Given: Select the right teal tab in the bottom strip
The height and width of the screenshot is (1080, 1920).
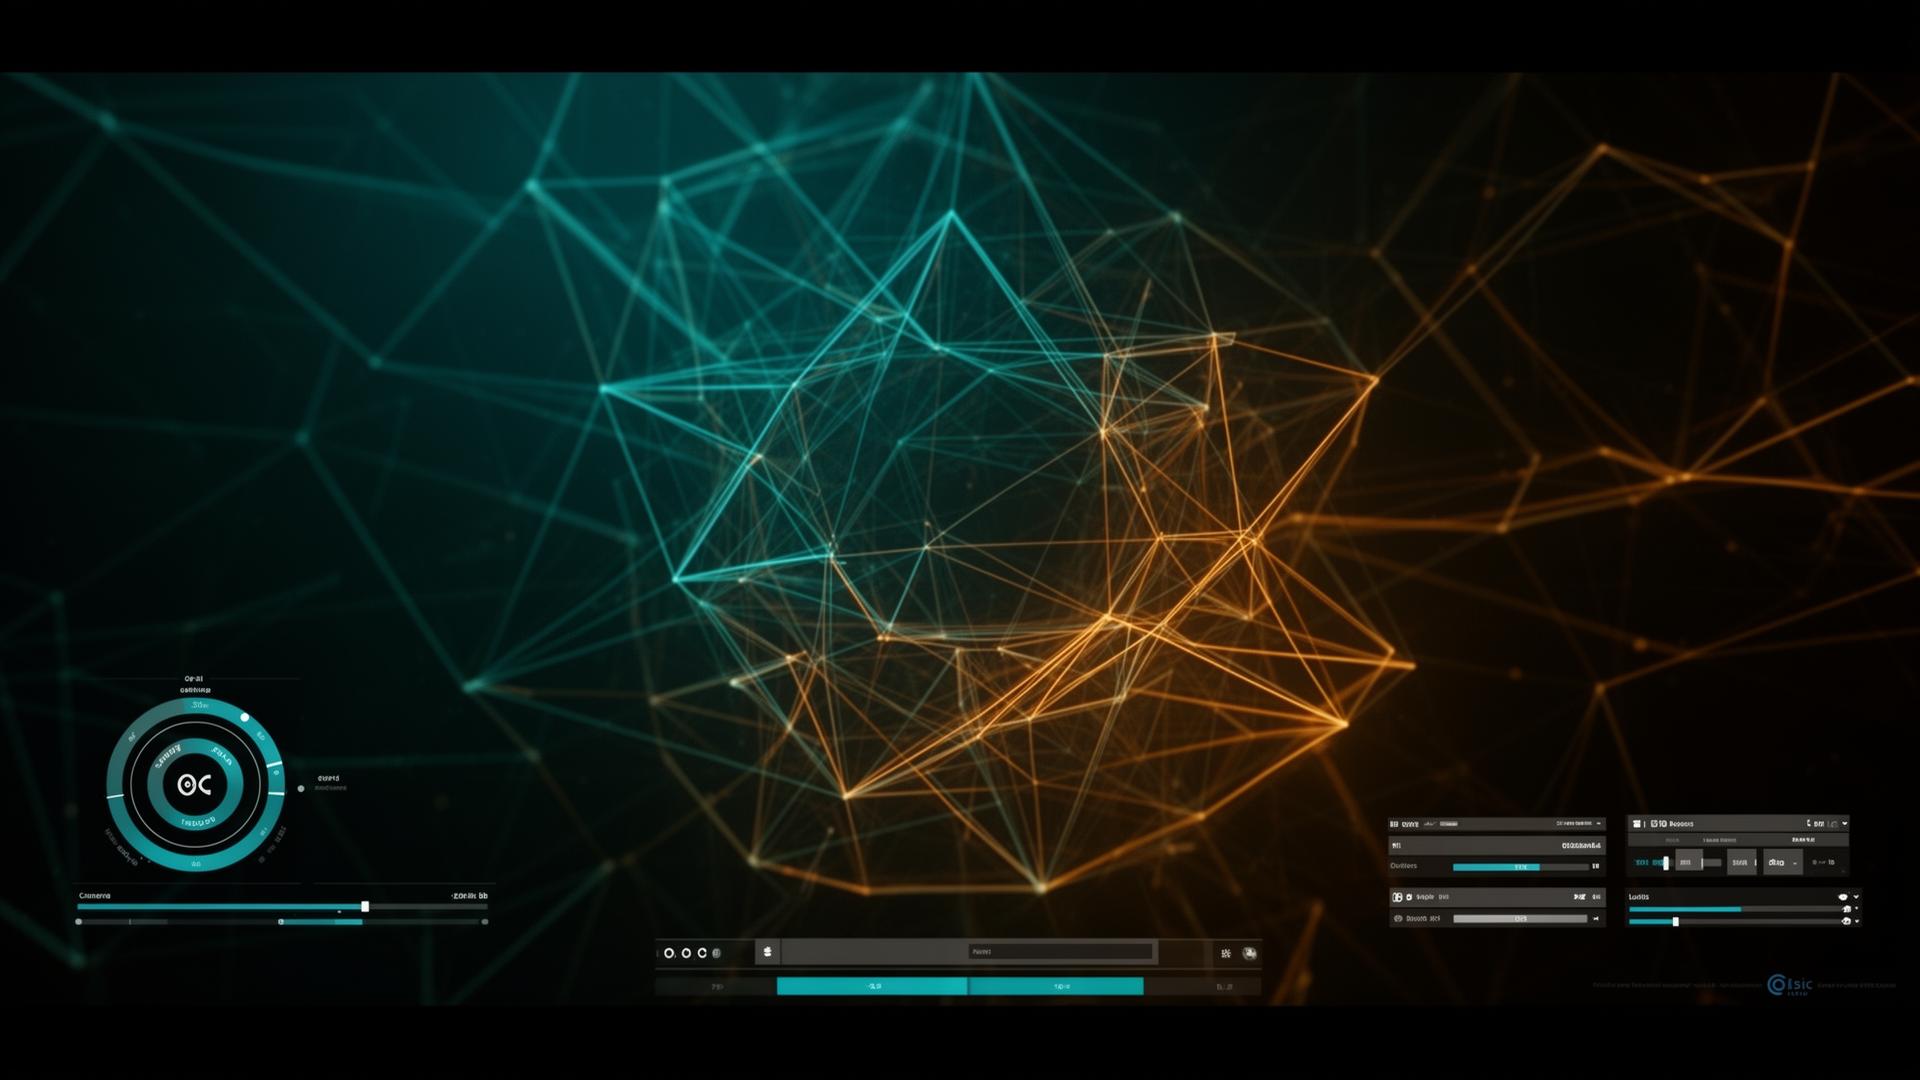Looking at the screenshot, I should coord(1056,986).
